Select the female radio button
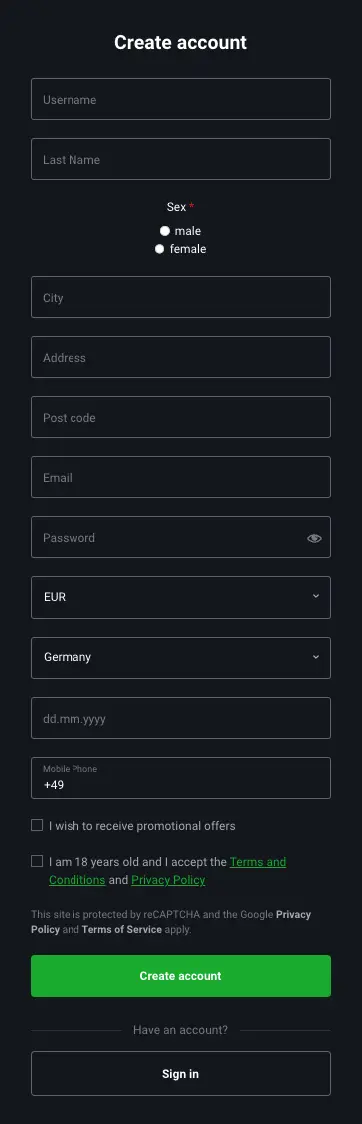Image resolution: width=362 pixels, height=1124 pixels. coord(160,249)
